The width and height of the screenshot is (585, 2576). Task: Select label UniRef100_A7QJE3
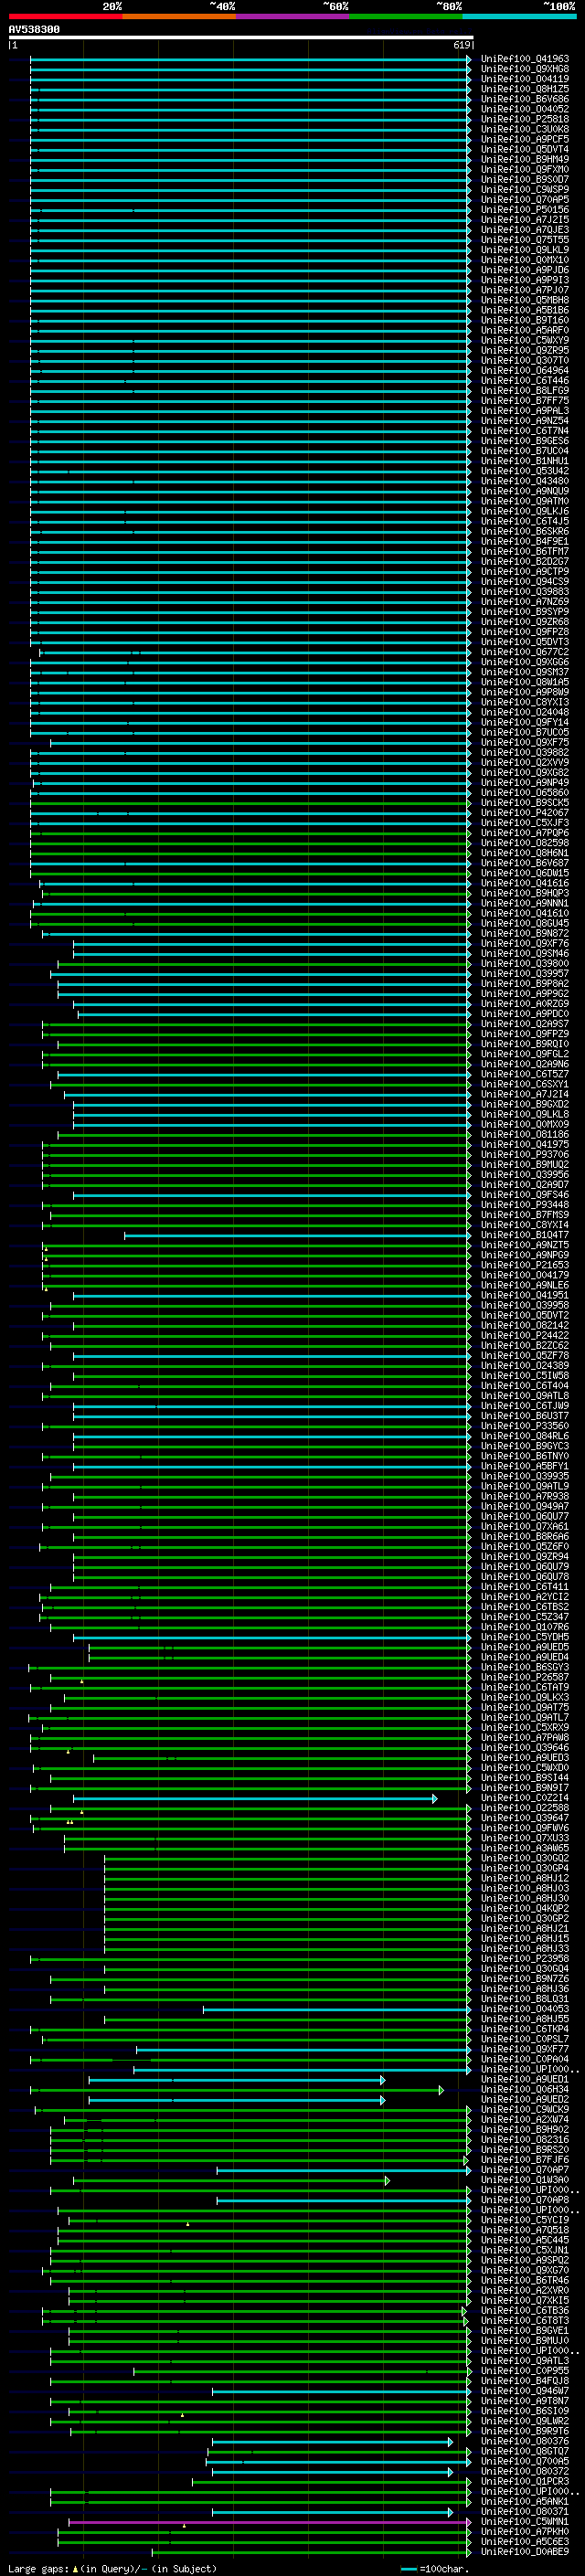coord(525,230)
